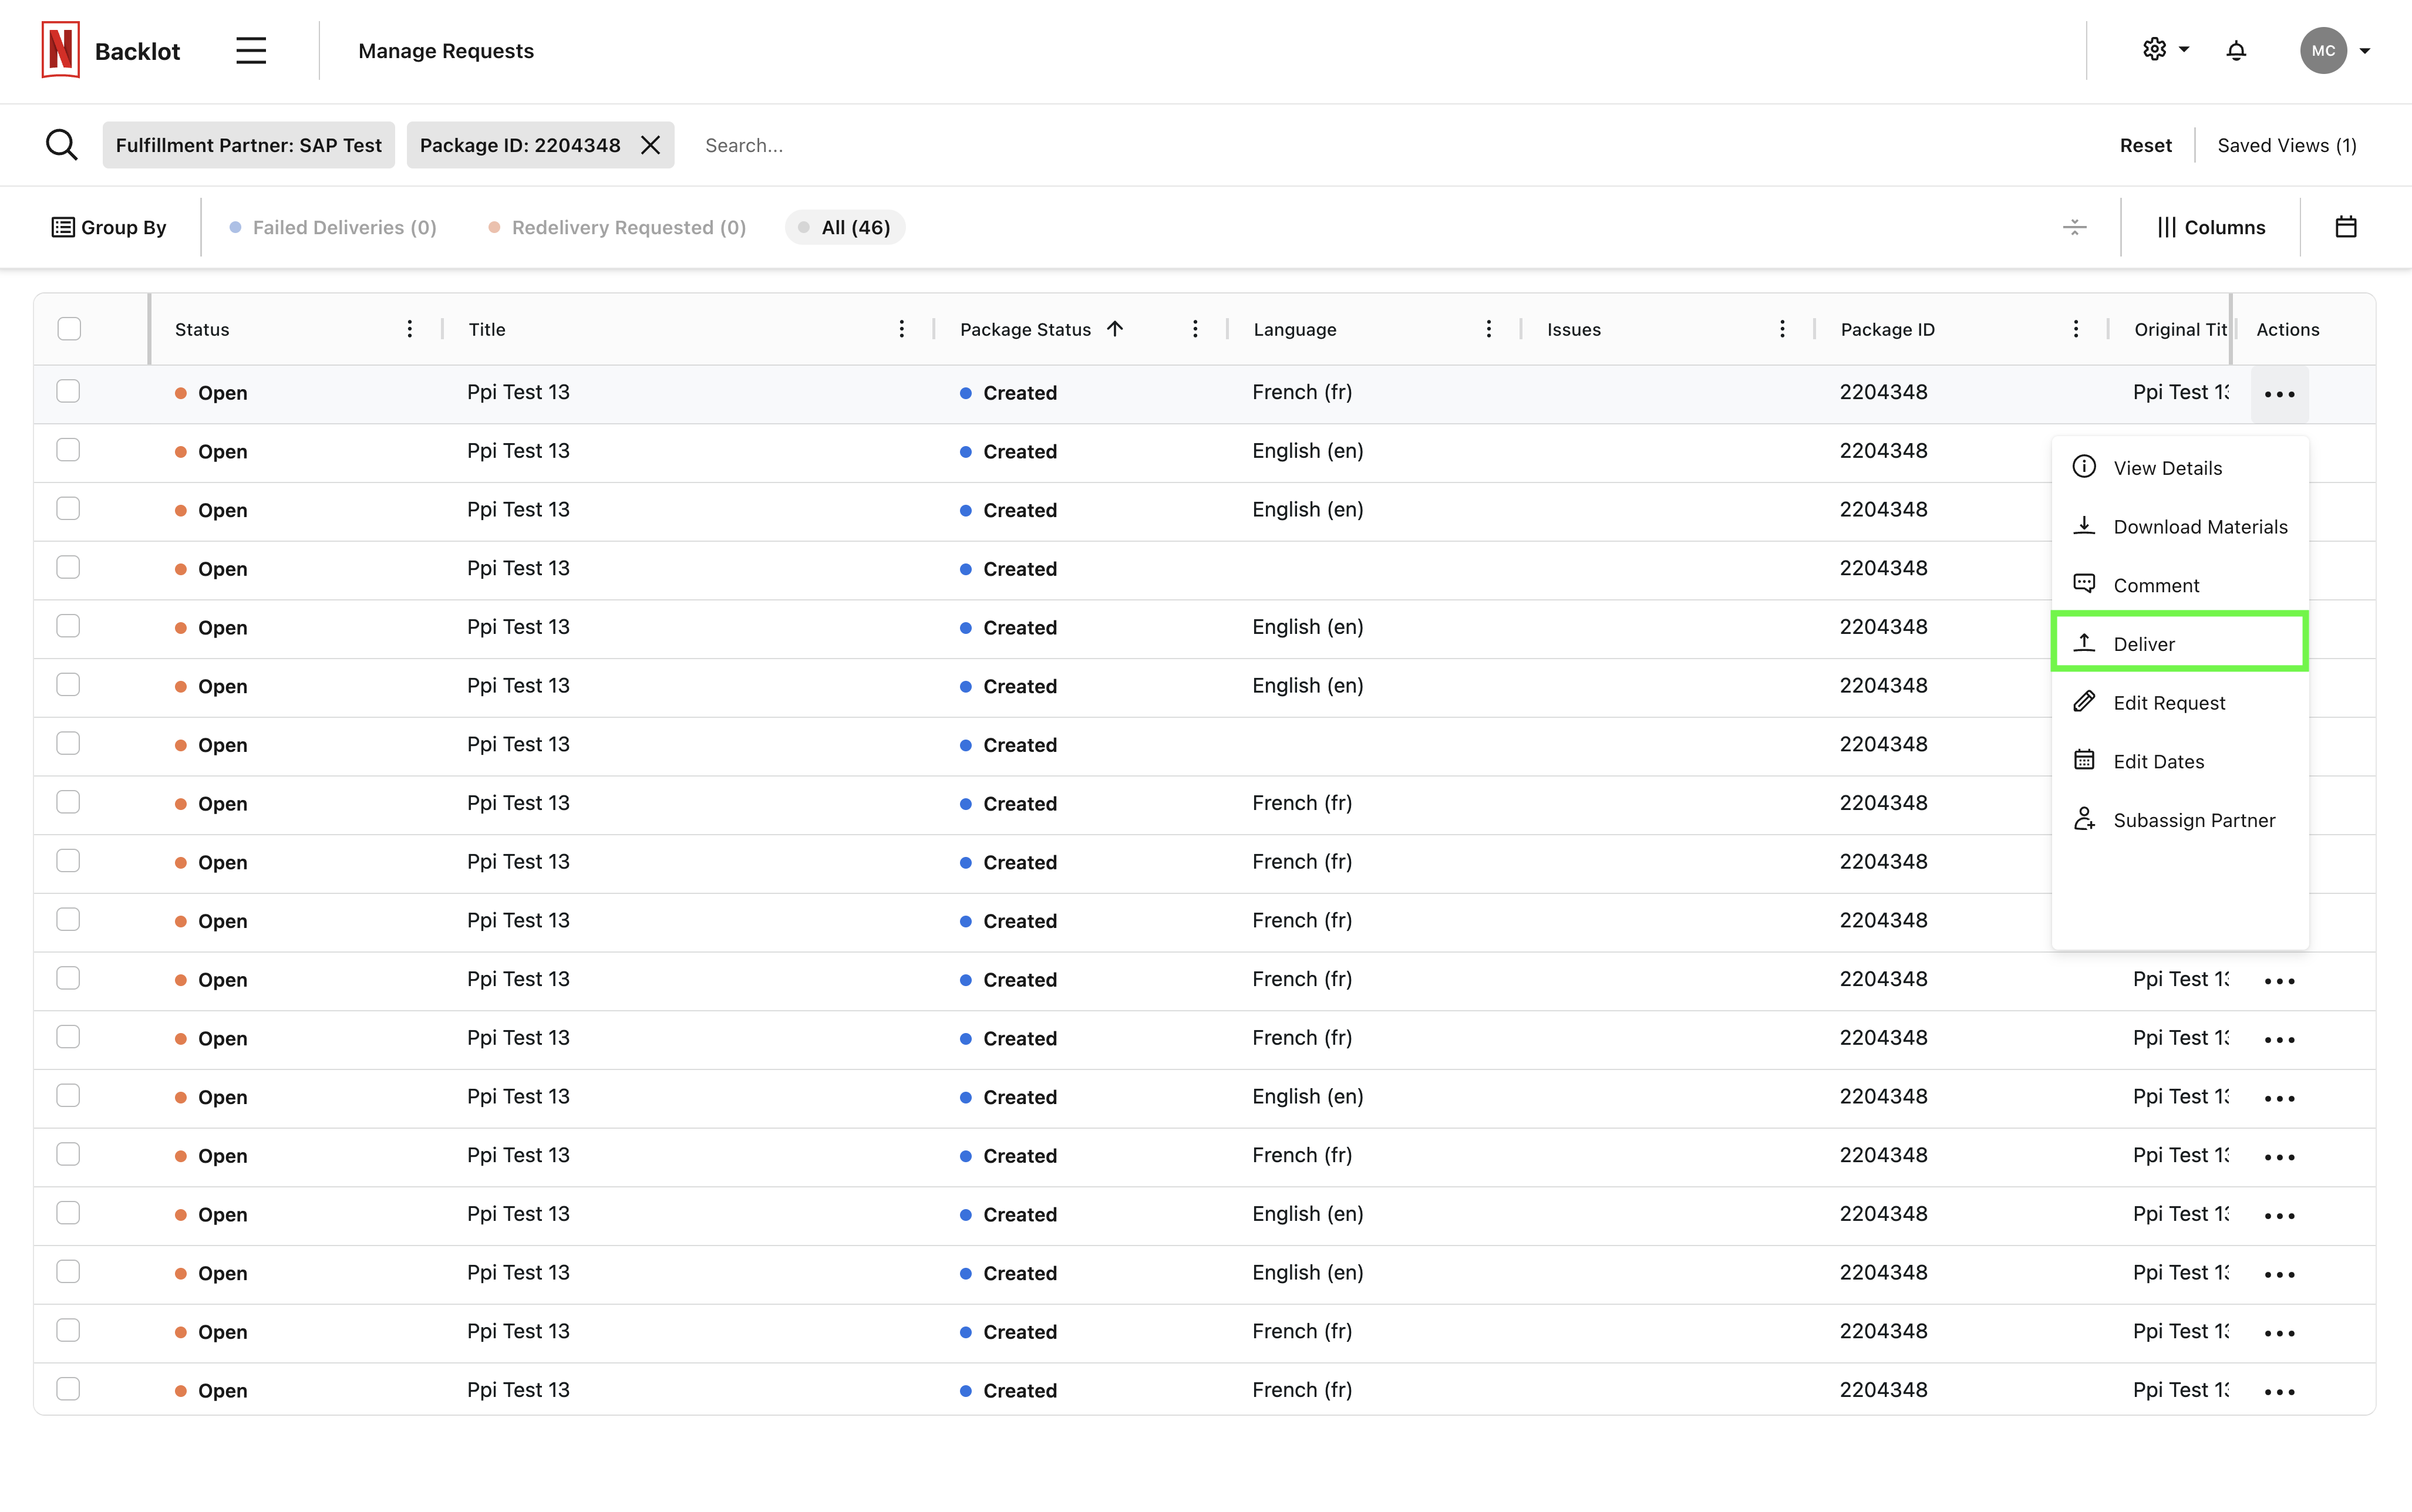Viewport: 2412px width, 1512px height.
Task: Check the first Ppi Test 13 row
Action: 68,391
